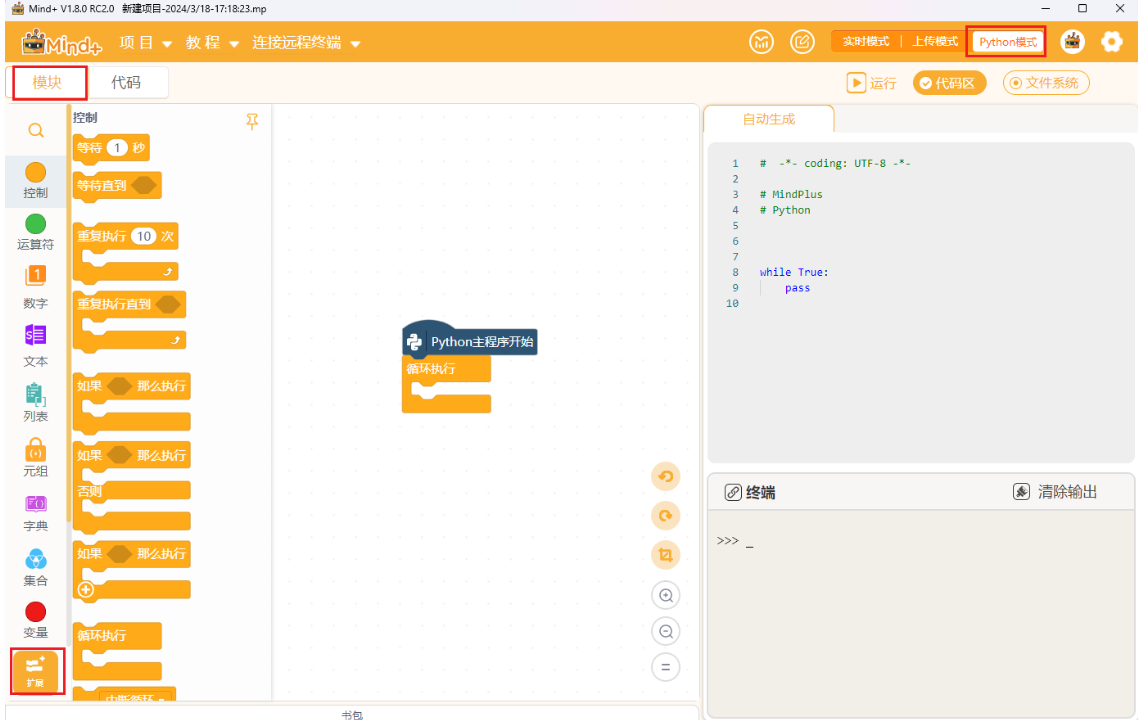1138x720 pixels.
Task: Open the 扩展 extensions button
Action: (x=36, y=671)
